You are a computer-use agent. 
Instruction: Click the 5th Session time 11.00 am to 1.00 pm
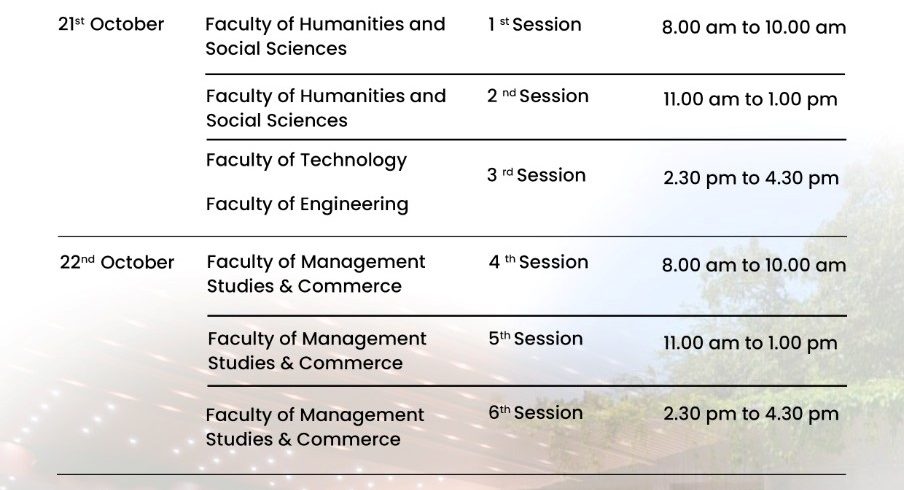click(750, 343)
